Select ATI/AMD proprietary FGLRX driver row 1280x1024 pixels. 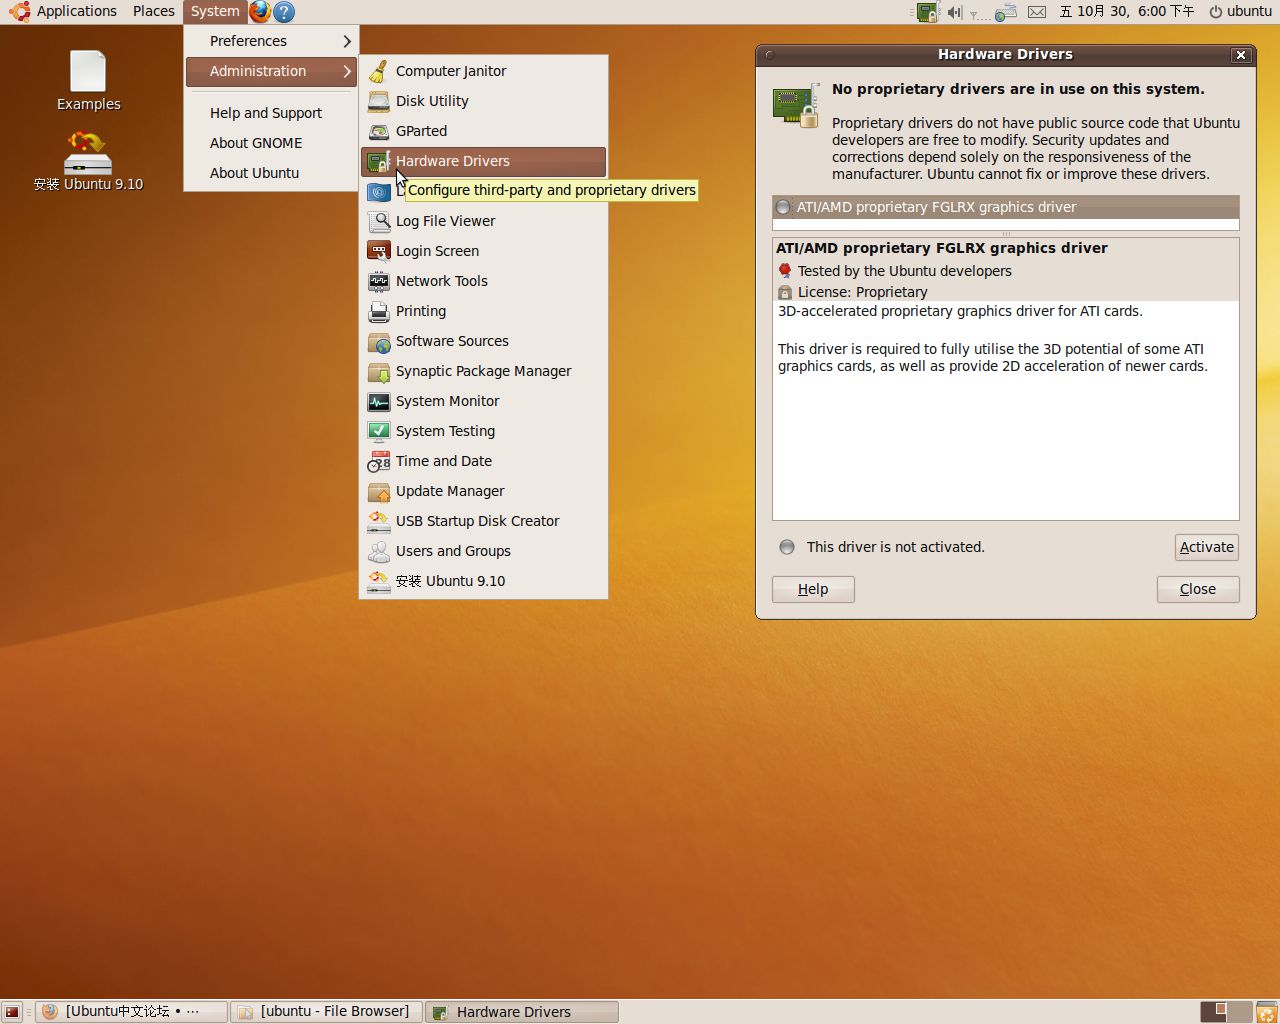pyautogui.click(x=1006, y=207)
